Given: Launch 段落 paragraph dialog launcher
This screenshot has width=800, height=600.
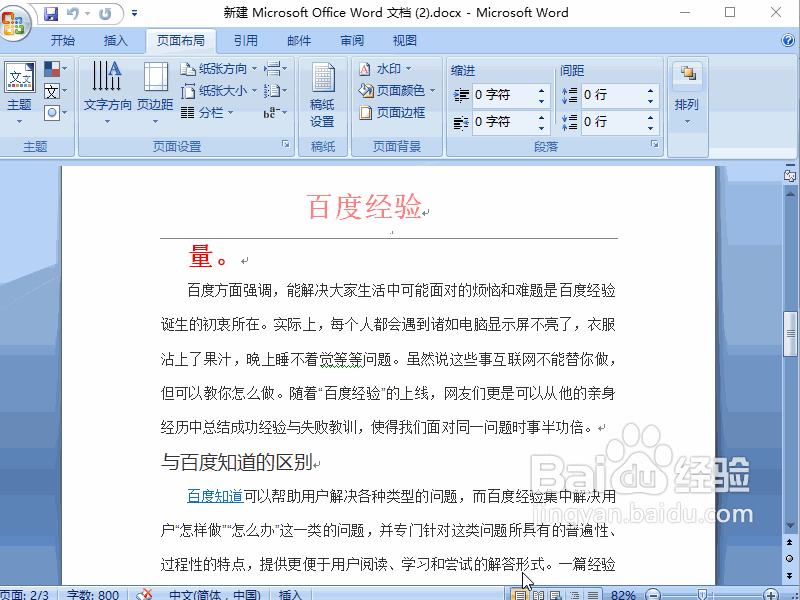Looking at the screenshot, I should [x=655, y=145].
